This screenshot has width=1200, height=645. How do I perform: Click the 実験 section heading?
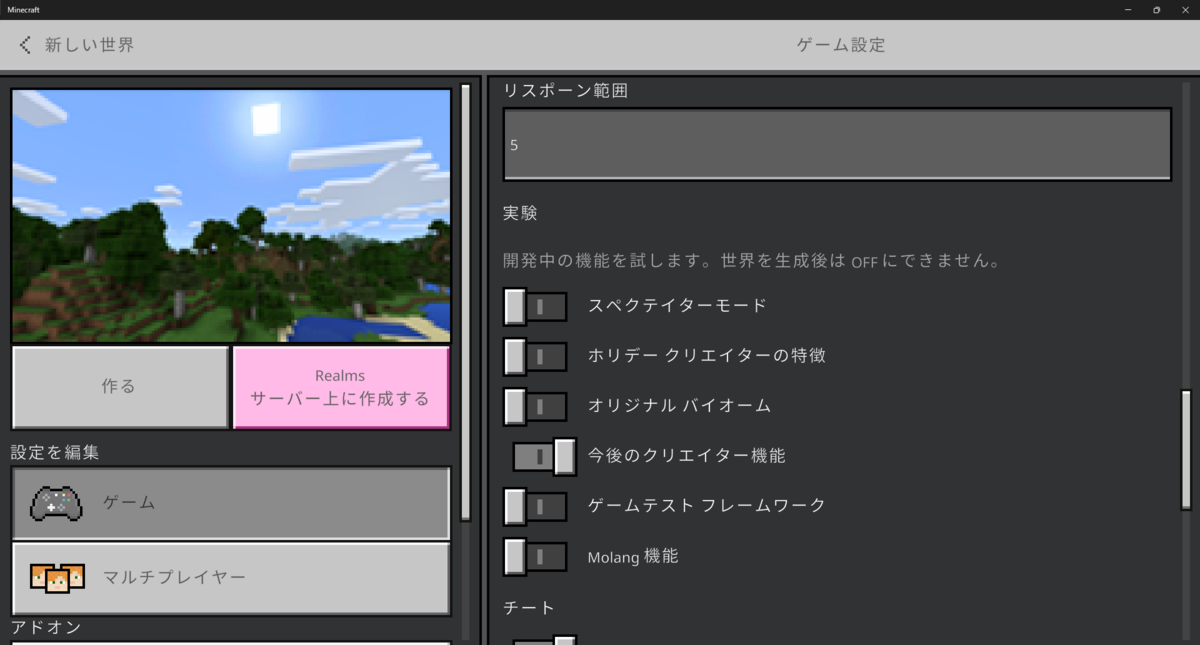520,213
